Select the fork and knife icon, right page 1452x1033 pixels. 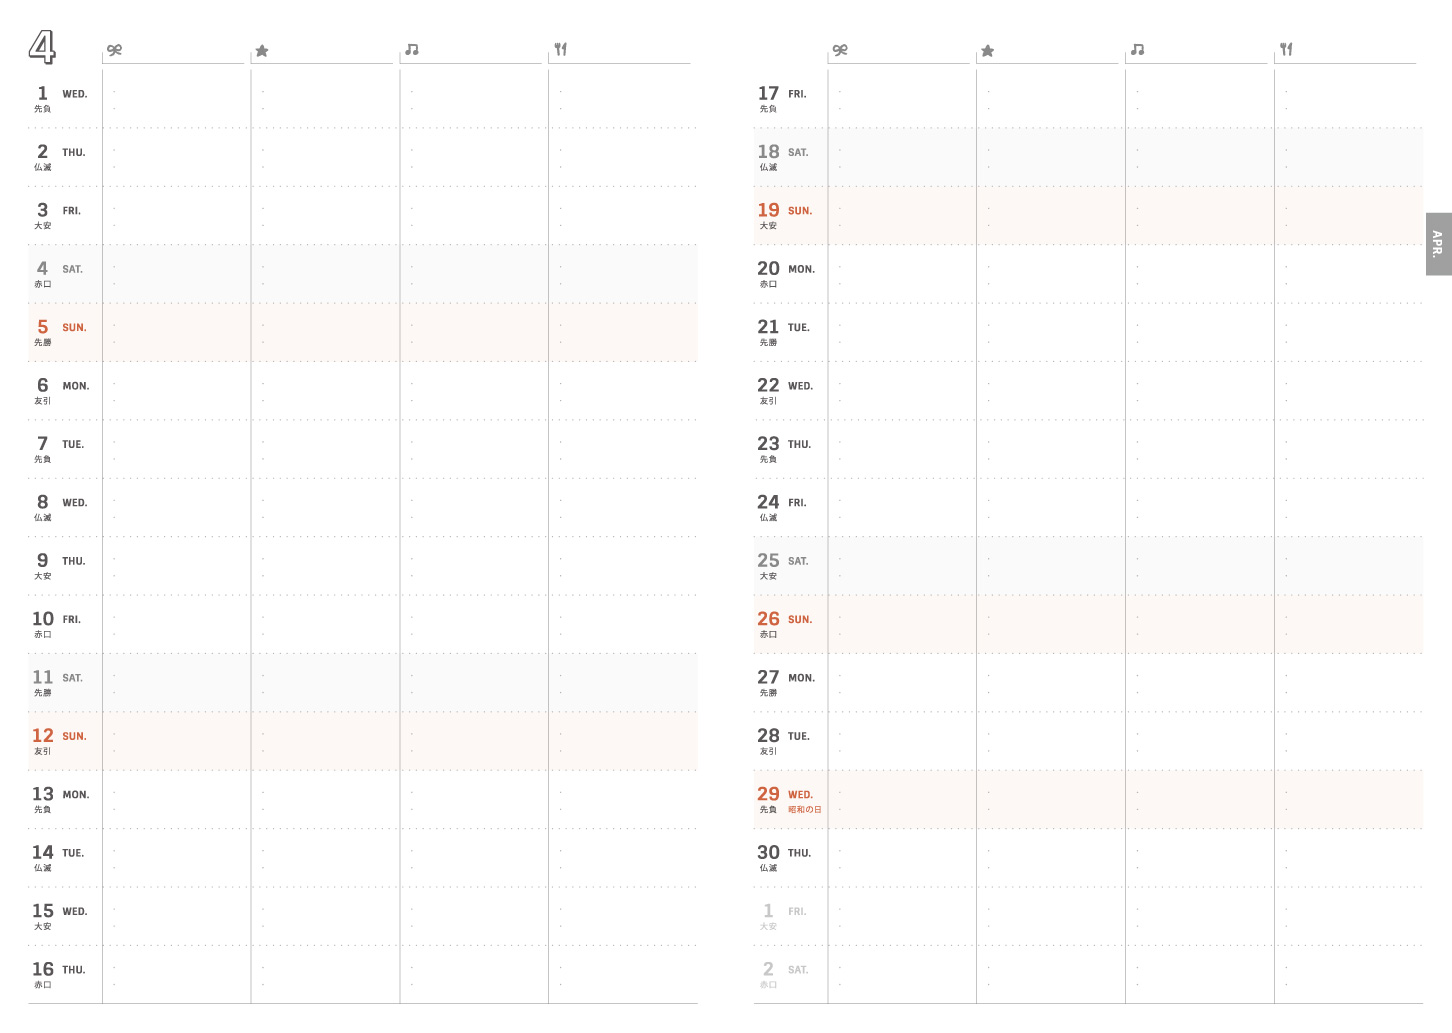[1286, 49]
